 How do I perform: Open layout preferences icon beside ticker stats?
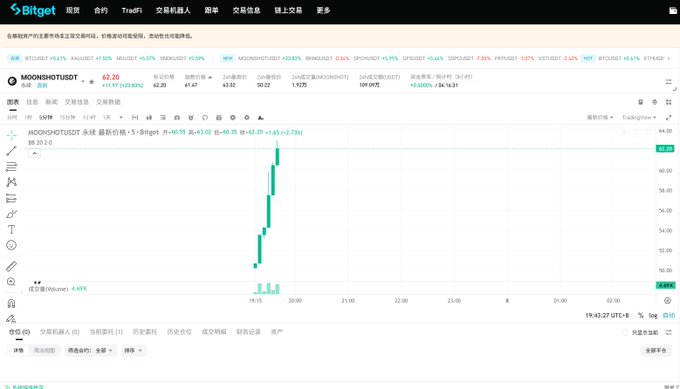(668, 82)
